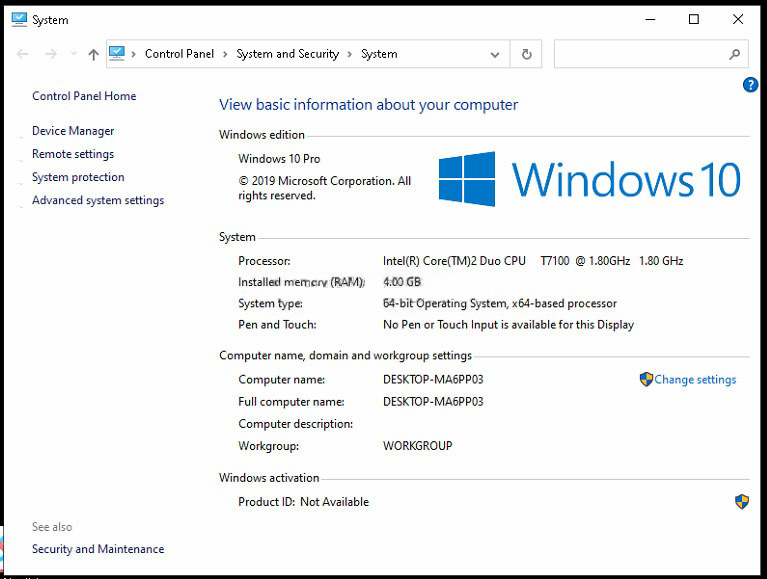Viewport: 767px width, 579px height.
Task: Open the recent locations dropdown arrow
Action: (73, 54)
